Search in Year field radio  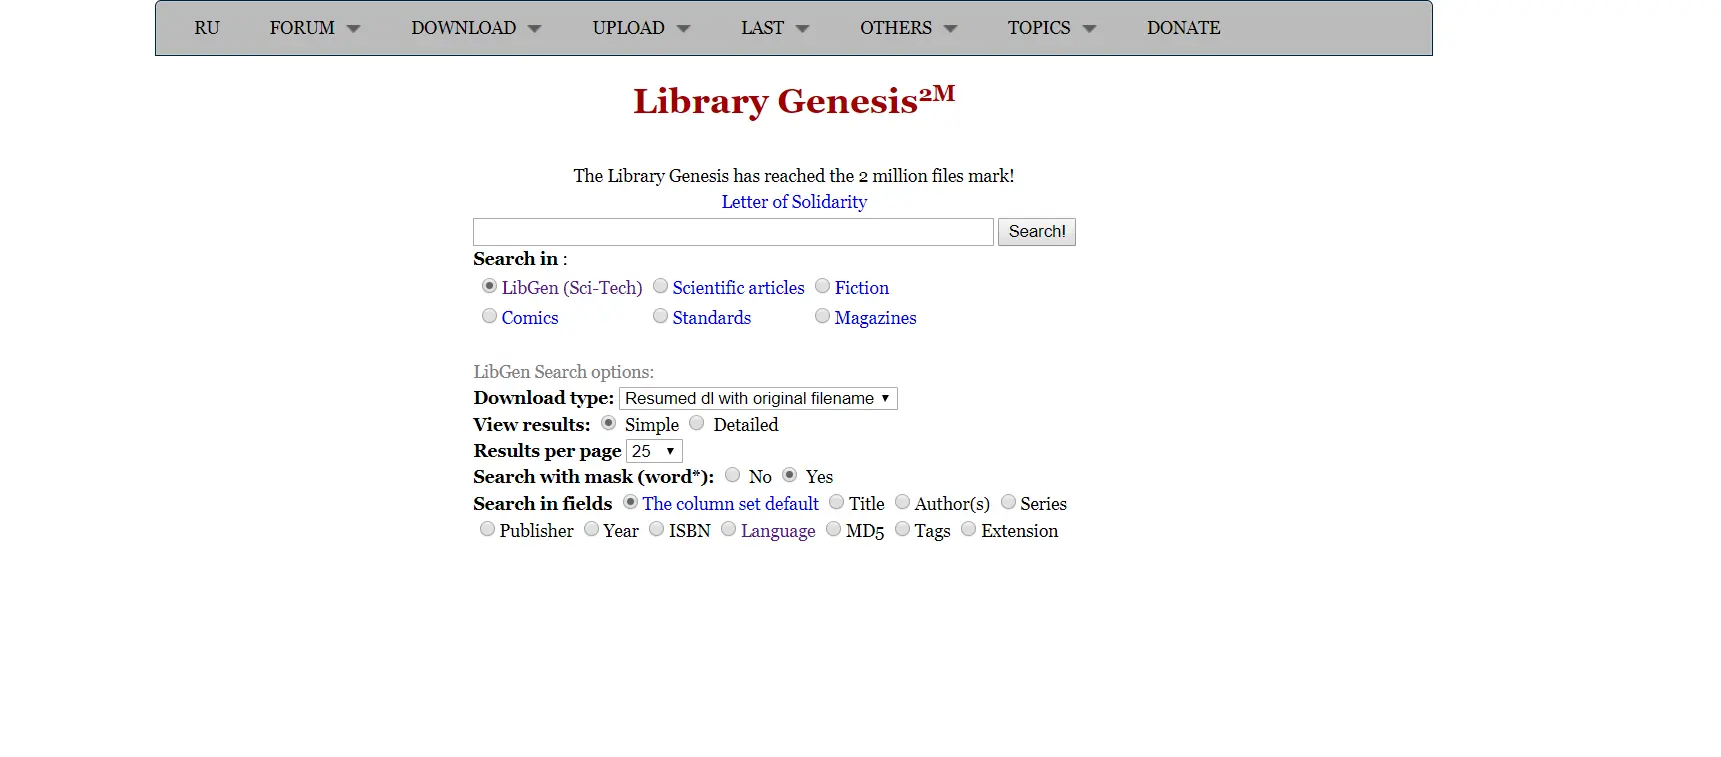click(x=592, y=529)
